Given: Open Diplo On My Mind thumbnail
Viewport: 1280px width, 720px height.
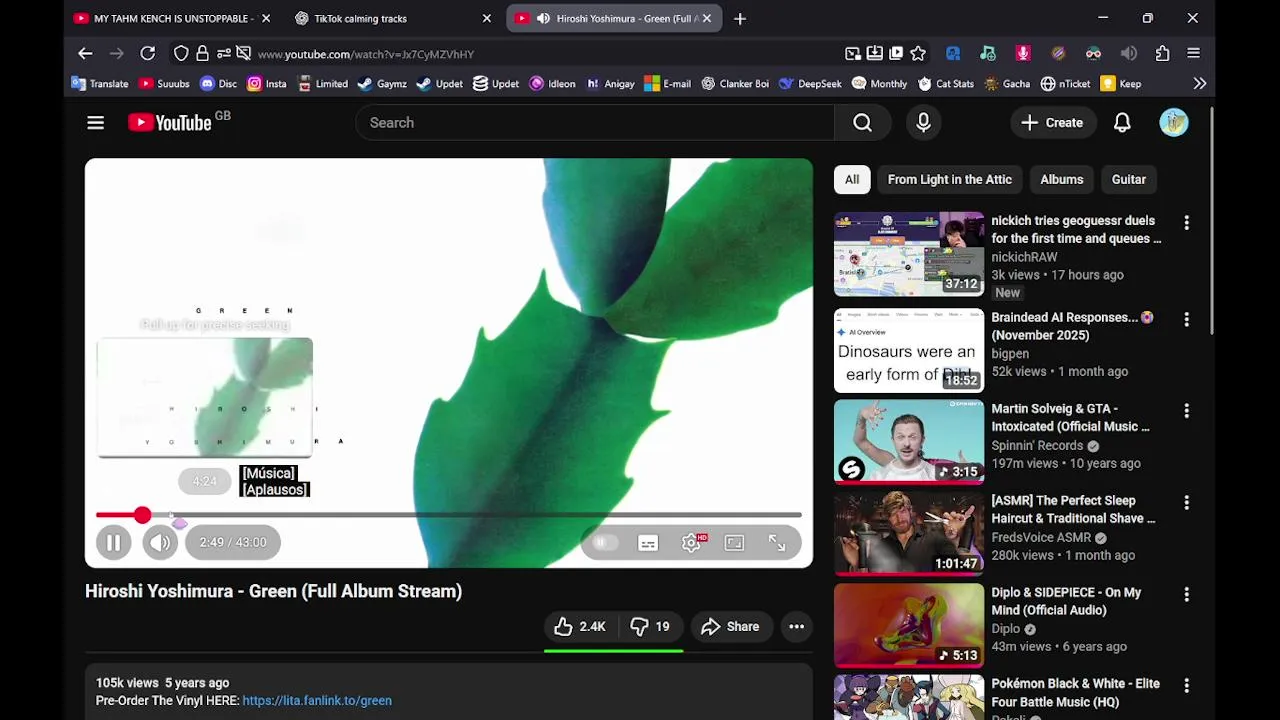Looking at the screenshot, I should 909,625.
